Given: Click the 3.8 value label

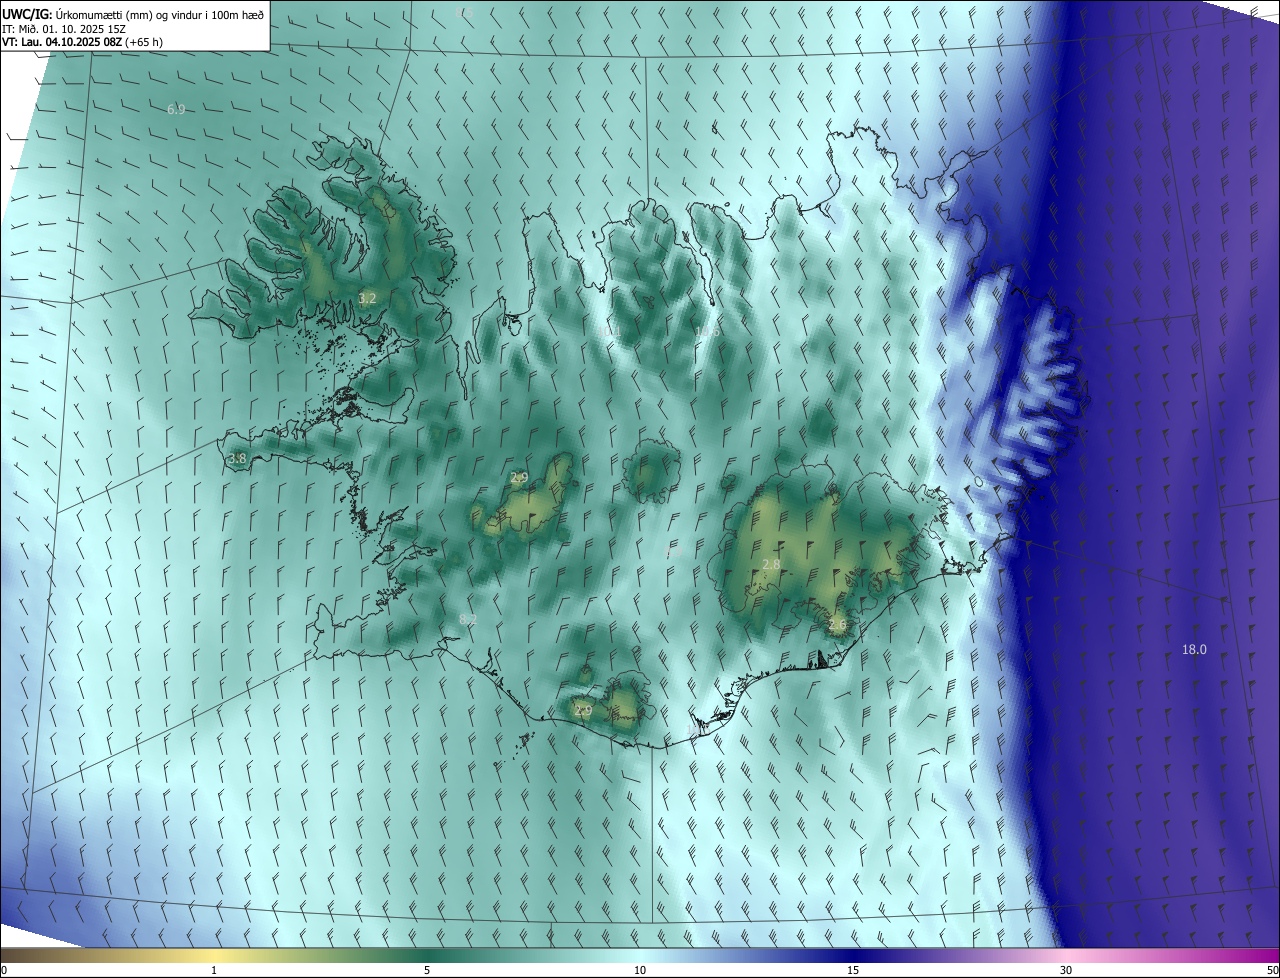Looking at the screenshot, I should click(x=237, y=459).
